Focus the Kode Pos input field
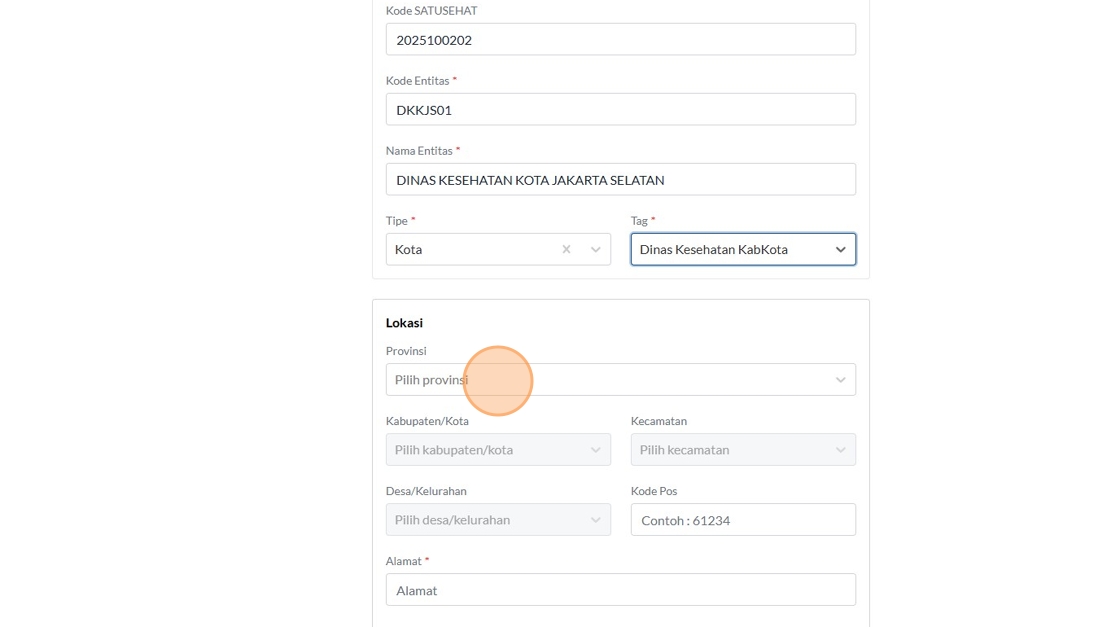1120x627 pixels. pyautogui.click(x=742, y=520)
